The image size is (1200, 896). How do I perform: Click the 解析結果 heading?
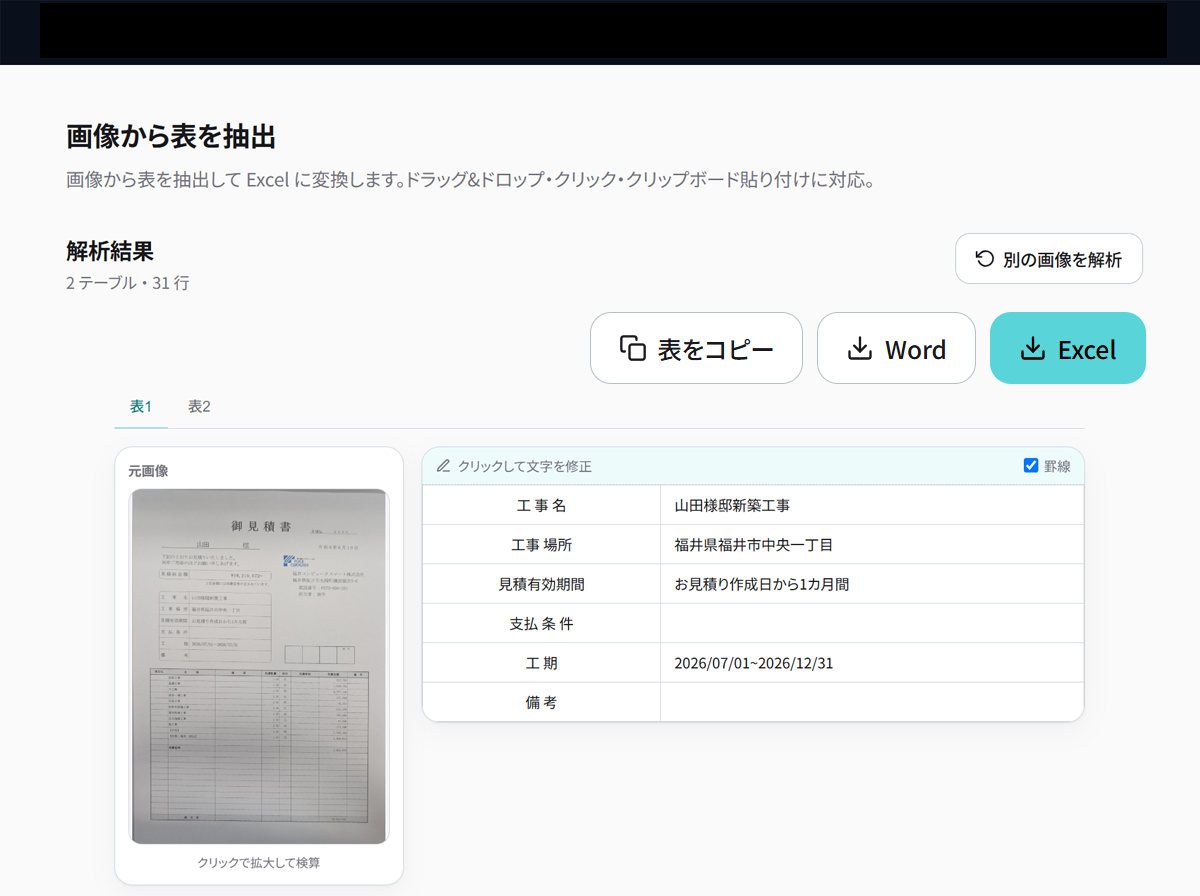(110, 251)
